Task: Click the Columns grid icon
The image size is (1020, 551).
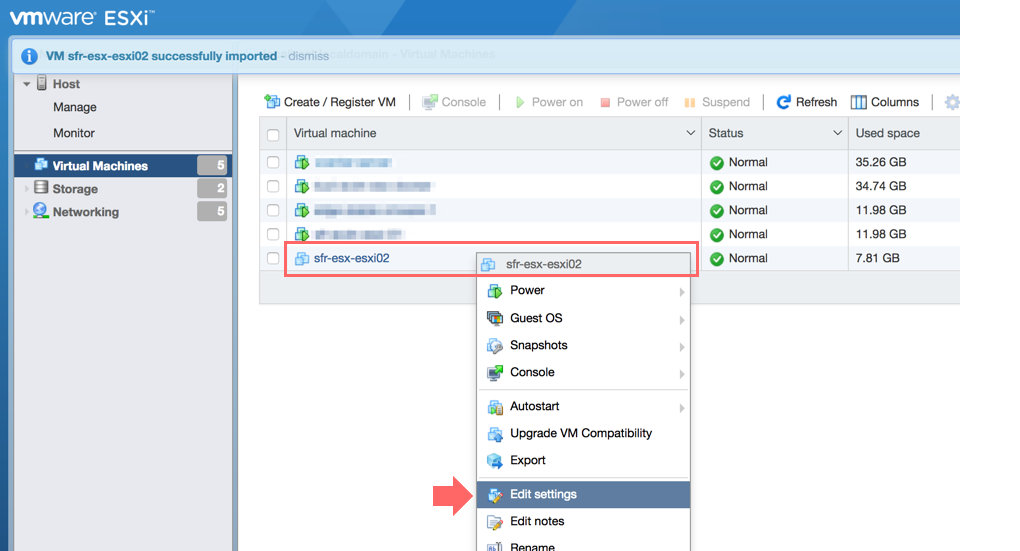Action: tap(859, 102)
